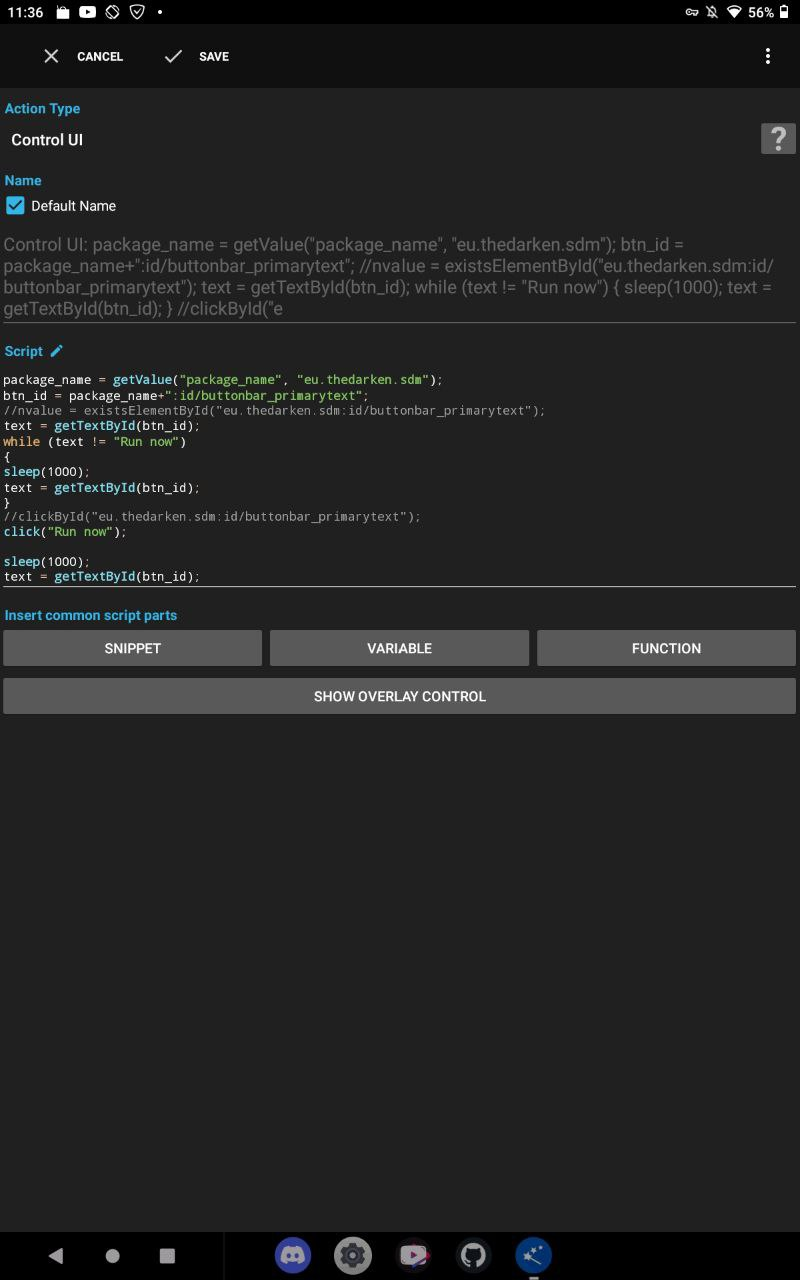Insert a VARIABLE into the script
The width and height of the screenshot is (800, 1280).
pyautogui.click(x=399, y=648)
